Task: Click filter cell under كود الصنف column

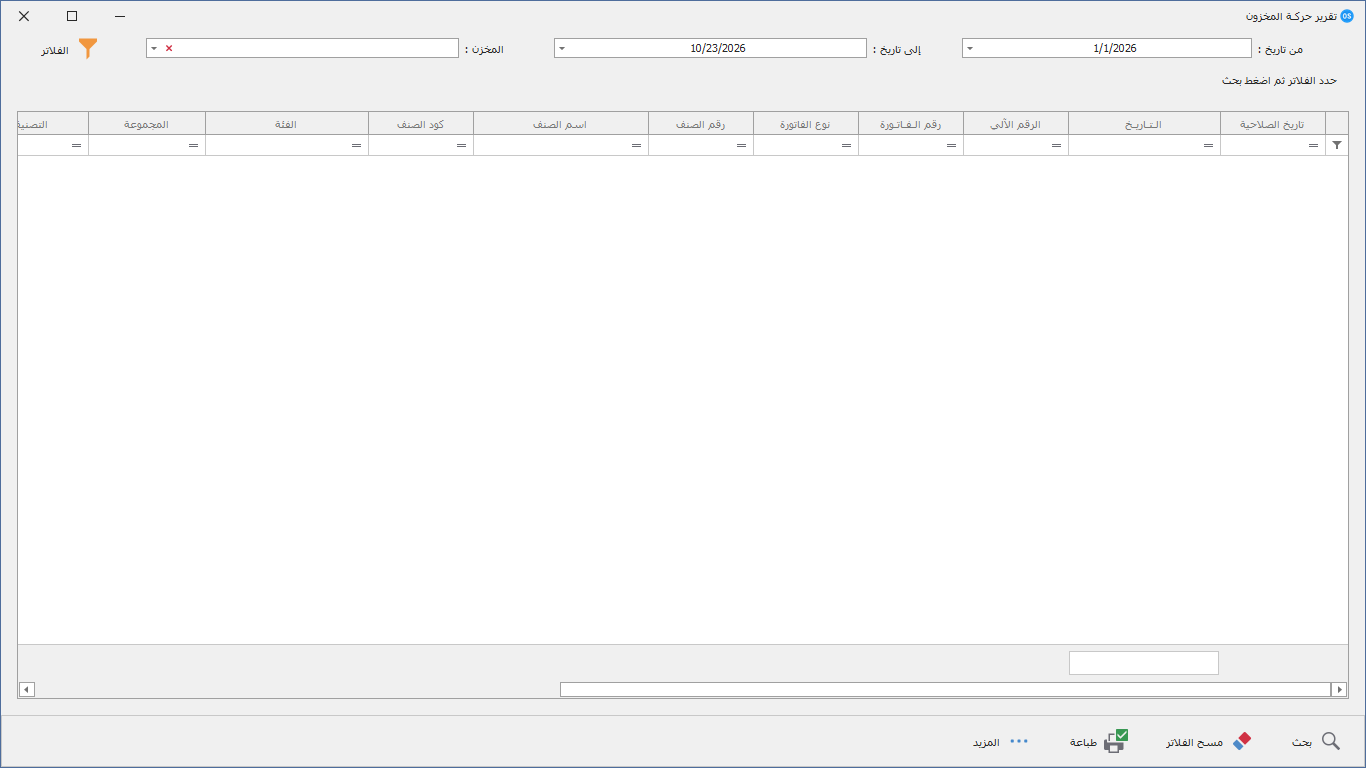Action: (x=421, y=146)
